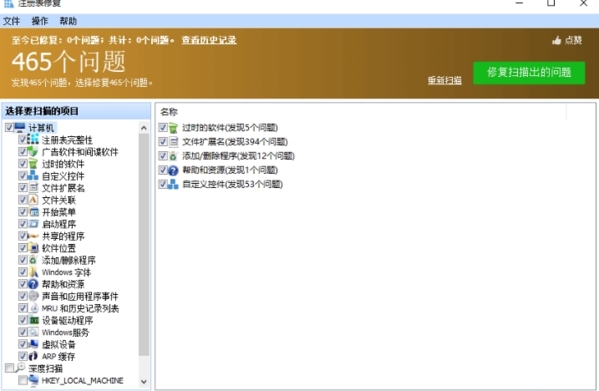Uncheck 文件扩展名(发现394个问题) result checkbox
This screenshot has height=391, width=599.
point(163,142)
